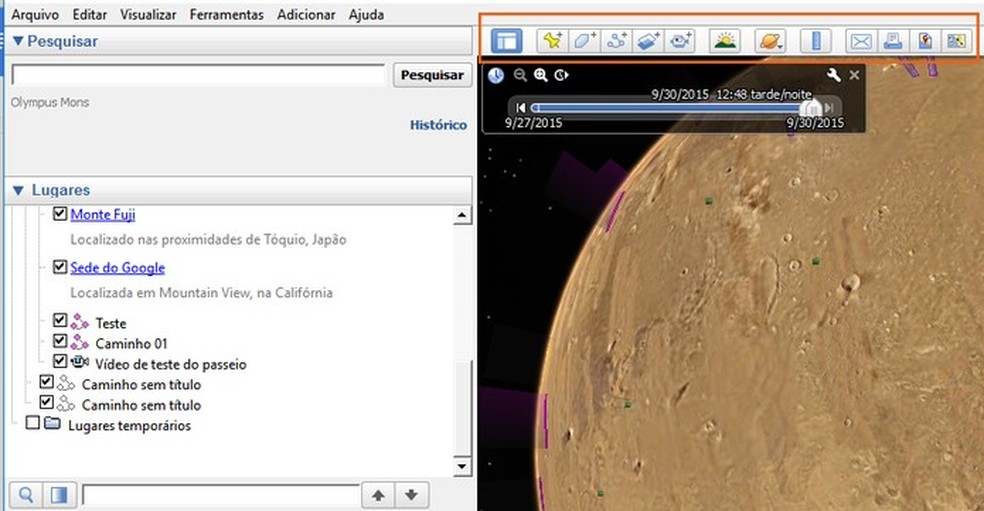Image resolution: width=984 pixels, height=511 pixels.
Task: Click the time slider thumb handle
Action: tap(812, 107)
